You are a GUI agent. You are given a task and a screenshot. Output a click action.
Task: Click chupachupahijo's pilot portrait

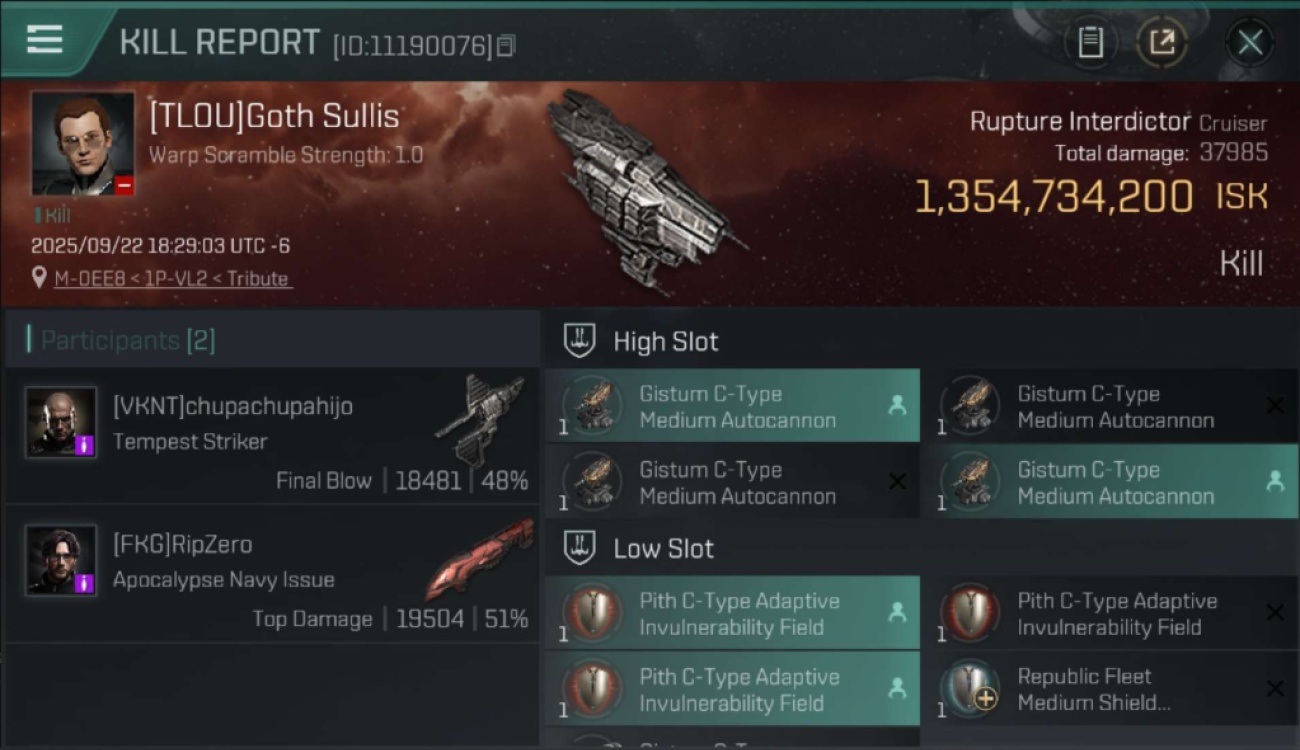[61, 422]
